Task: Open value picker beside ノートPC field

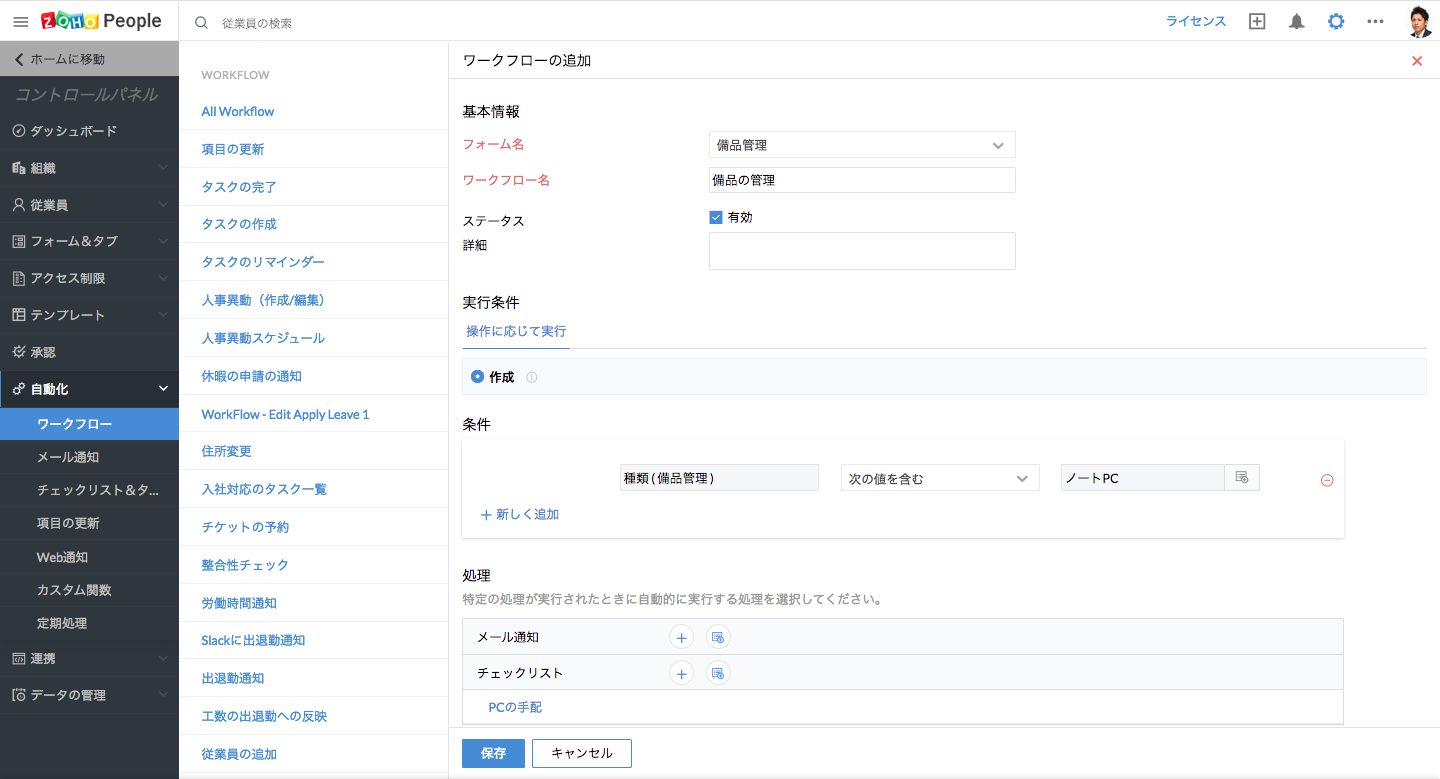Action: 1241,478
